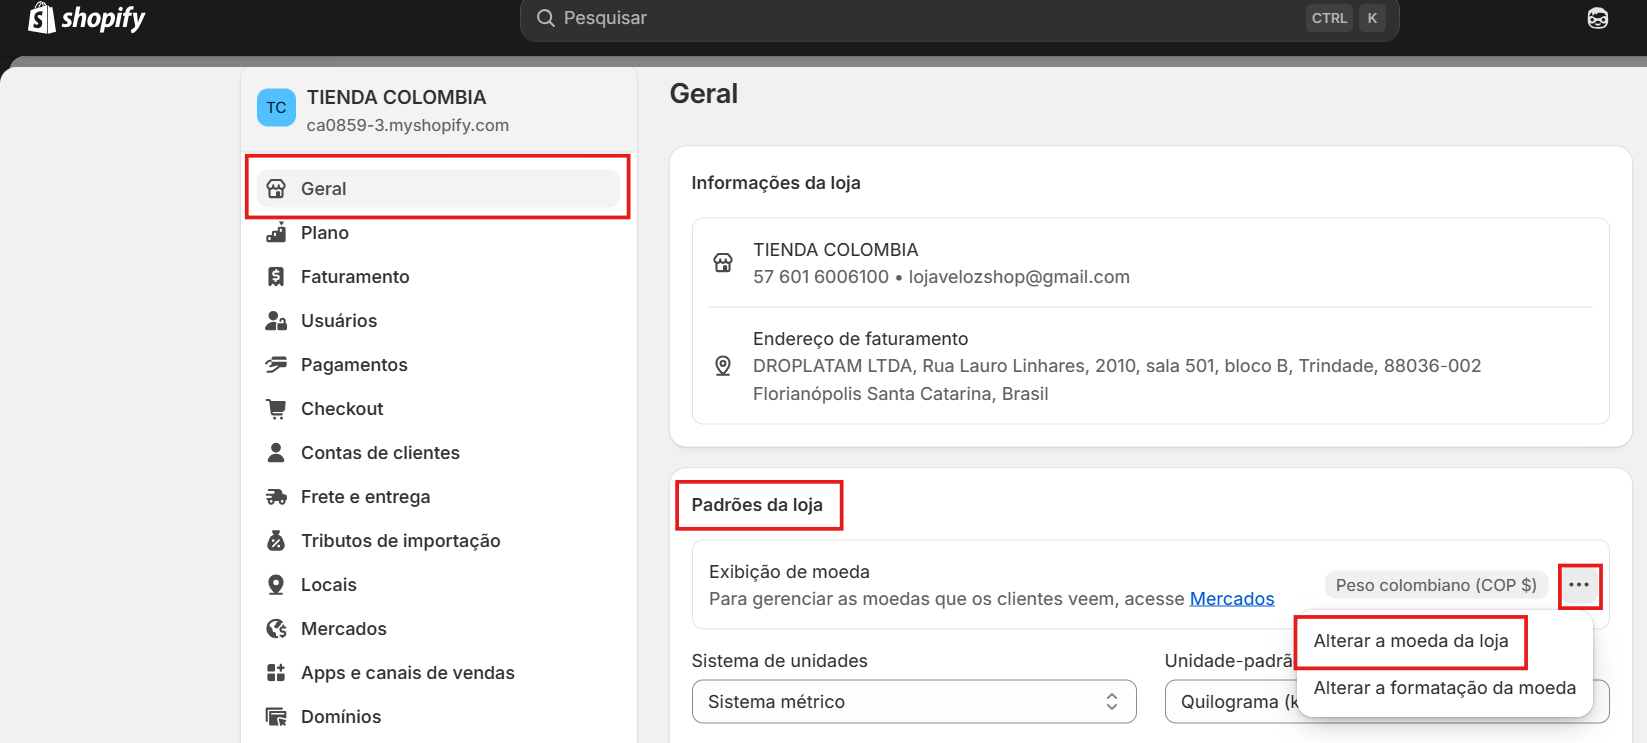Open the three-dots menu for currency display
1647x743 pixels.
pyautogui.click(x=1579, y=585)
